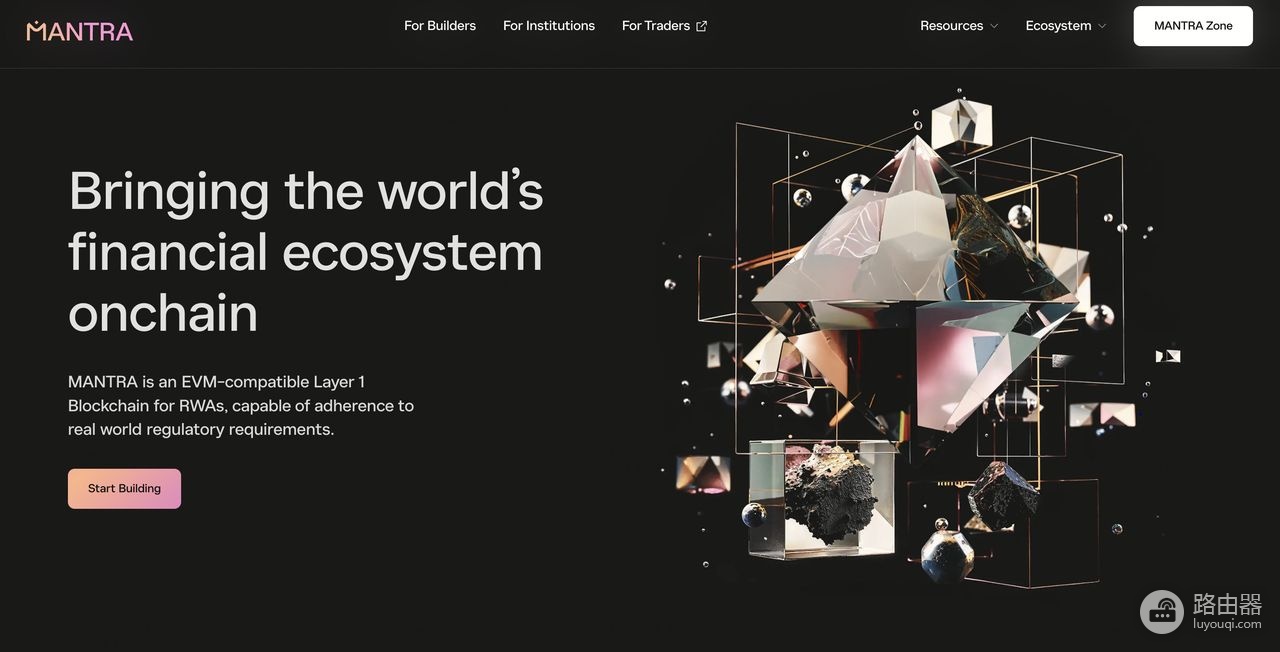Click the EVM-compatible Layer 1 description paragraph
This screenshot has height=652, width=1280.
pyautogui.click(x=241, y=405)
